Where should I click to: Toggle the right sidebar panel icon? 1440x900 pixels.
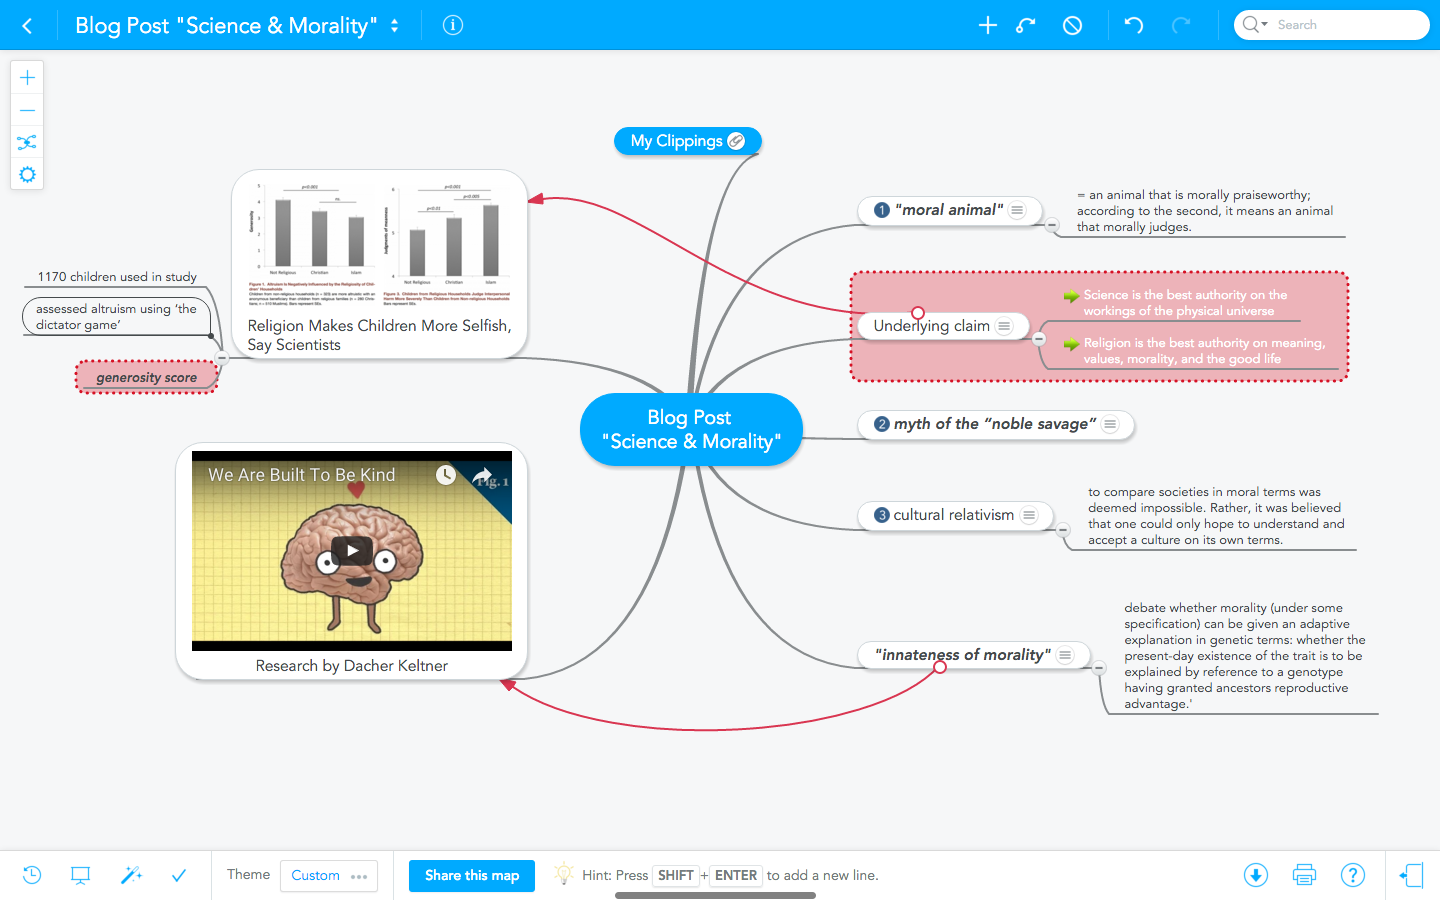(x=1411, y=875)
